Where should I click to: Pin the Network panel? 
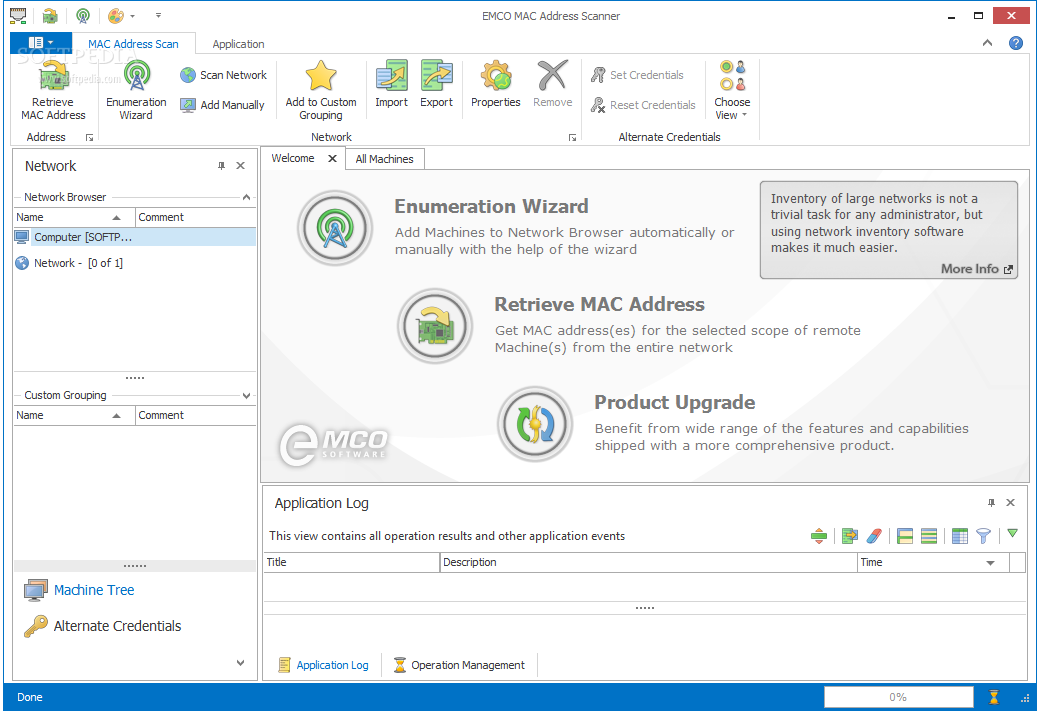pos(221,166)
